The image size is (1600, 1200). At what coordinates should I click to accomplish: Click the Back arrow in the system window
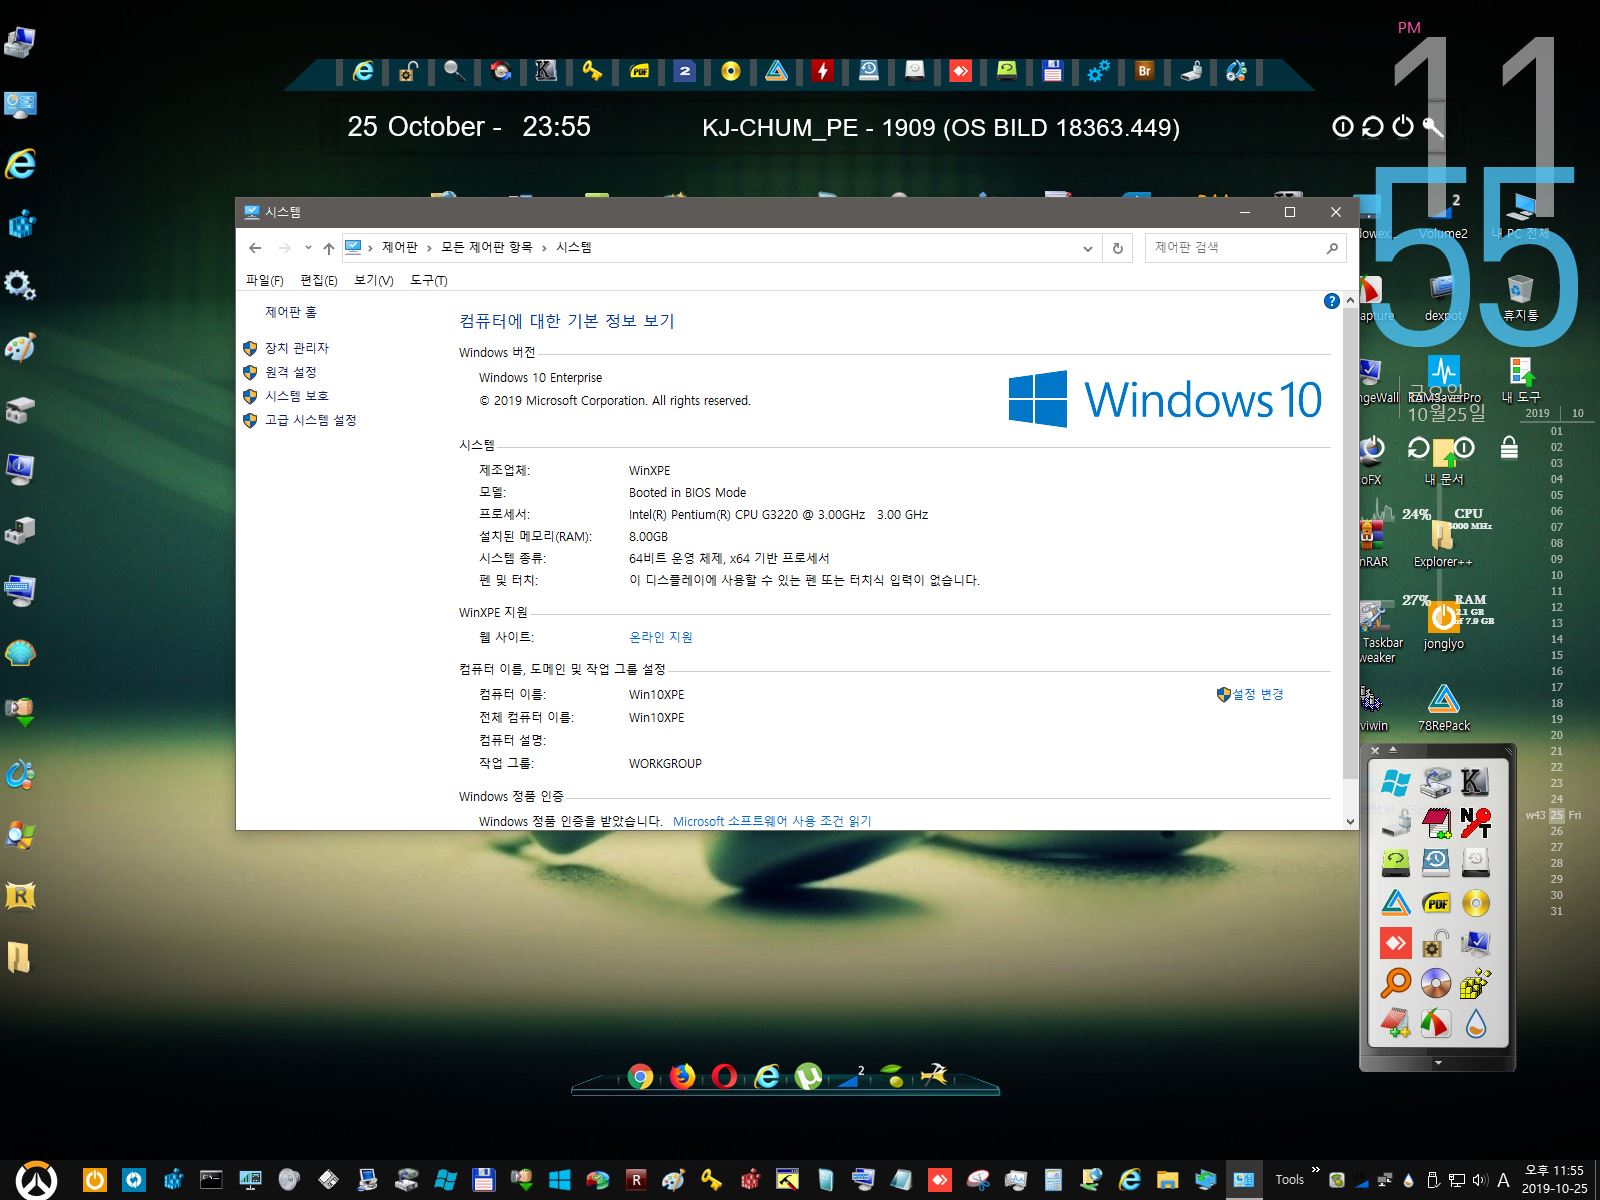click(x=255, y=248)
